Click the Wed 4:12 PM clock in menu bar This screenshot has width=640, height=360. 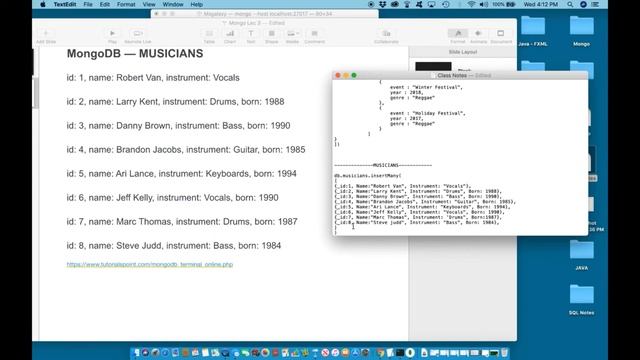[540, 4]
